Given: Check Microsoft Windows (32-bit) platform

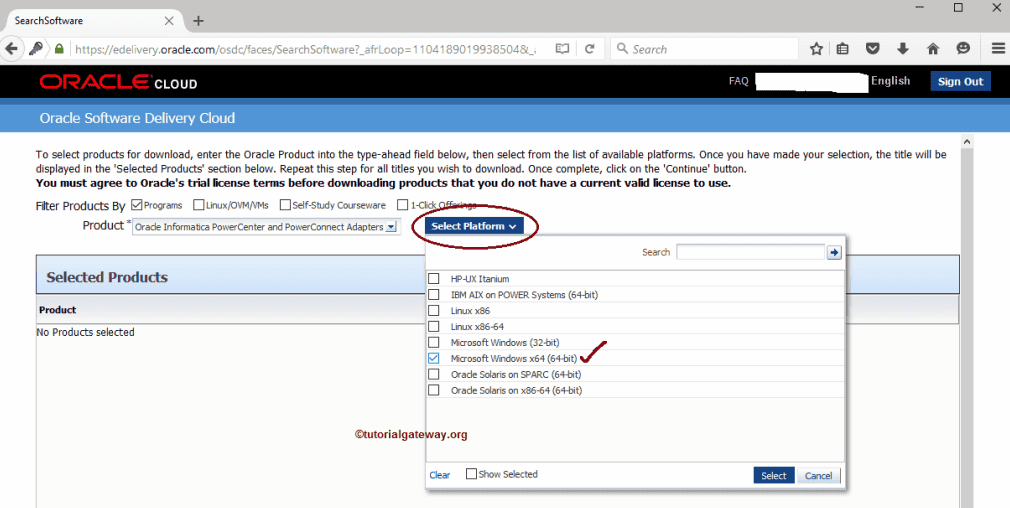Looking at the screenshot, I should (x=434, y=343).
